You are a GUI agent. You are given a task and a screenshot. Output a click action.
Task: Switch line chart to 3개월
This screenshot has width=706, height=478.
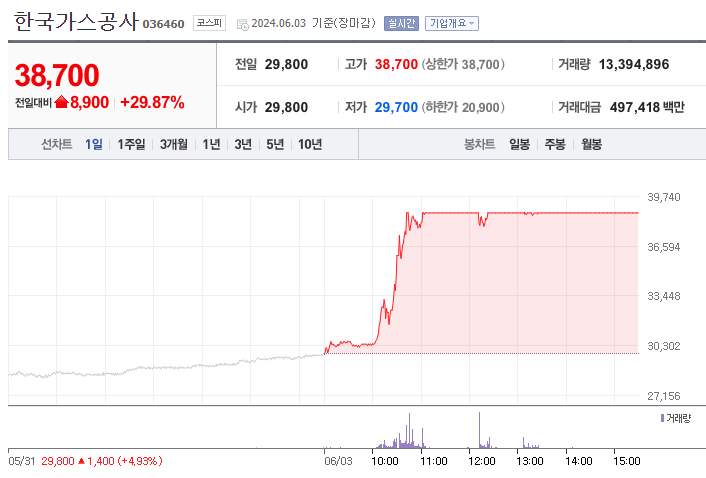pyautogui.click(x=173, y=144)
